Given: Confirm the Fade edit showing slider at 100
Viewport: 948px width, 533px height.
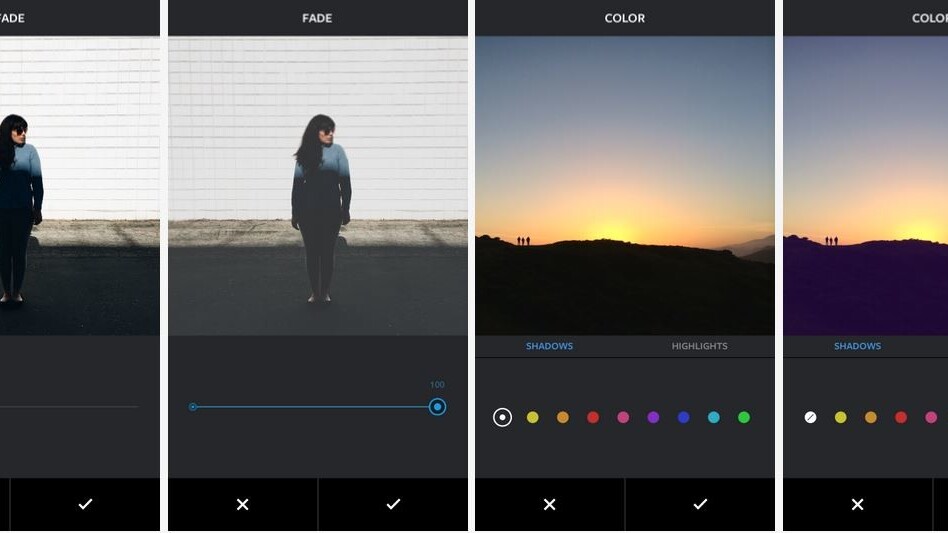Looking at the screenshot, I should [x=393, y=505].
